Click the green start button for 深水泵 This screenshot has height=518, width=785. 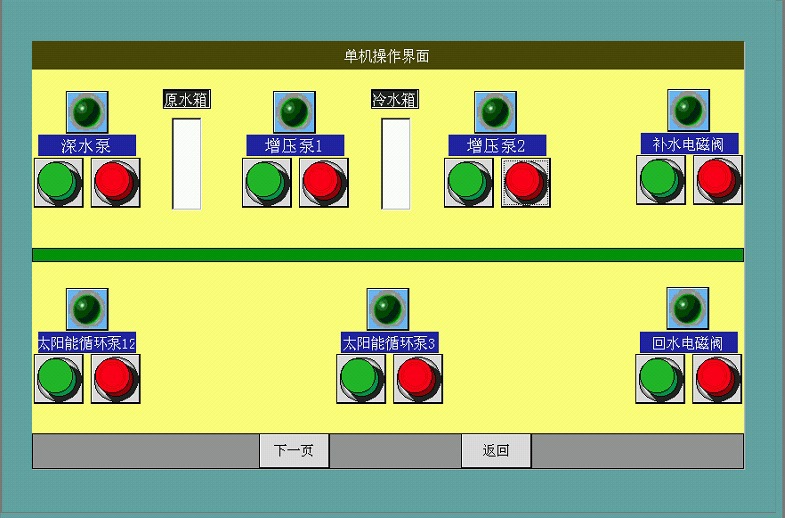59,183
